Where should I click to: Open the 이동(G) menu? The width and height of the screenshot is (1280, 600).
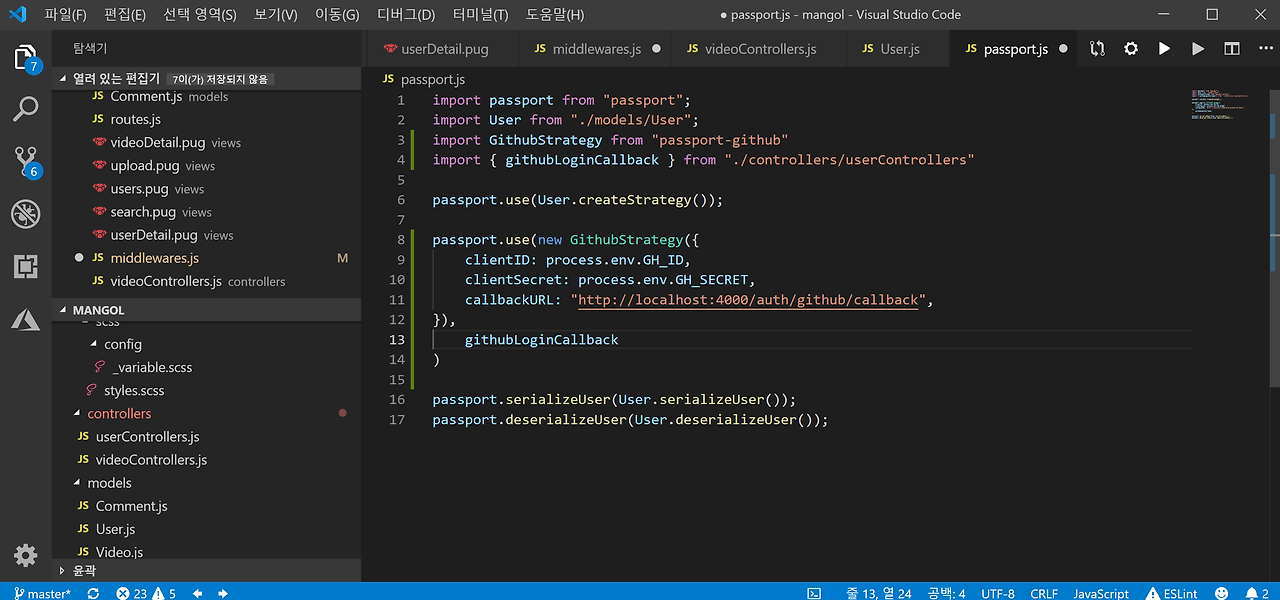(x=337, y=14)
